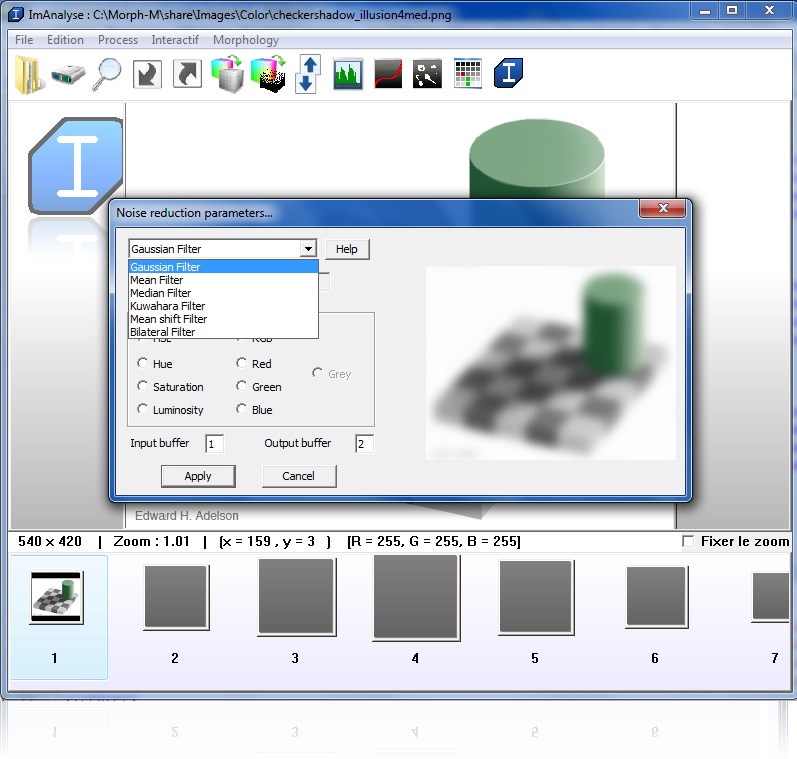The width and height of the screenshot is (797, 759).
Task: Open the Morphology menu
Action: [x=246, y=40]
